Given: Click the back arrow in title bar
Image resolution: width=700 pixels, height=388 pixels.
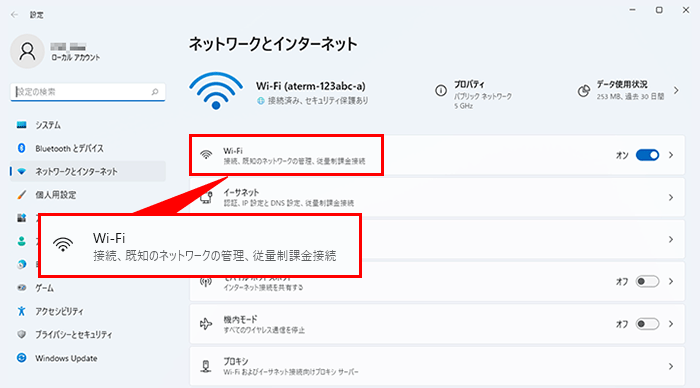Looking at the screenshot, I should (x=14, y=15).
